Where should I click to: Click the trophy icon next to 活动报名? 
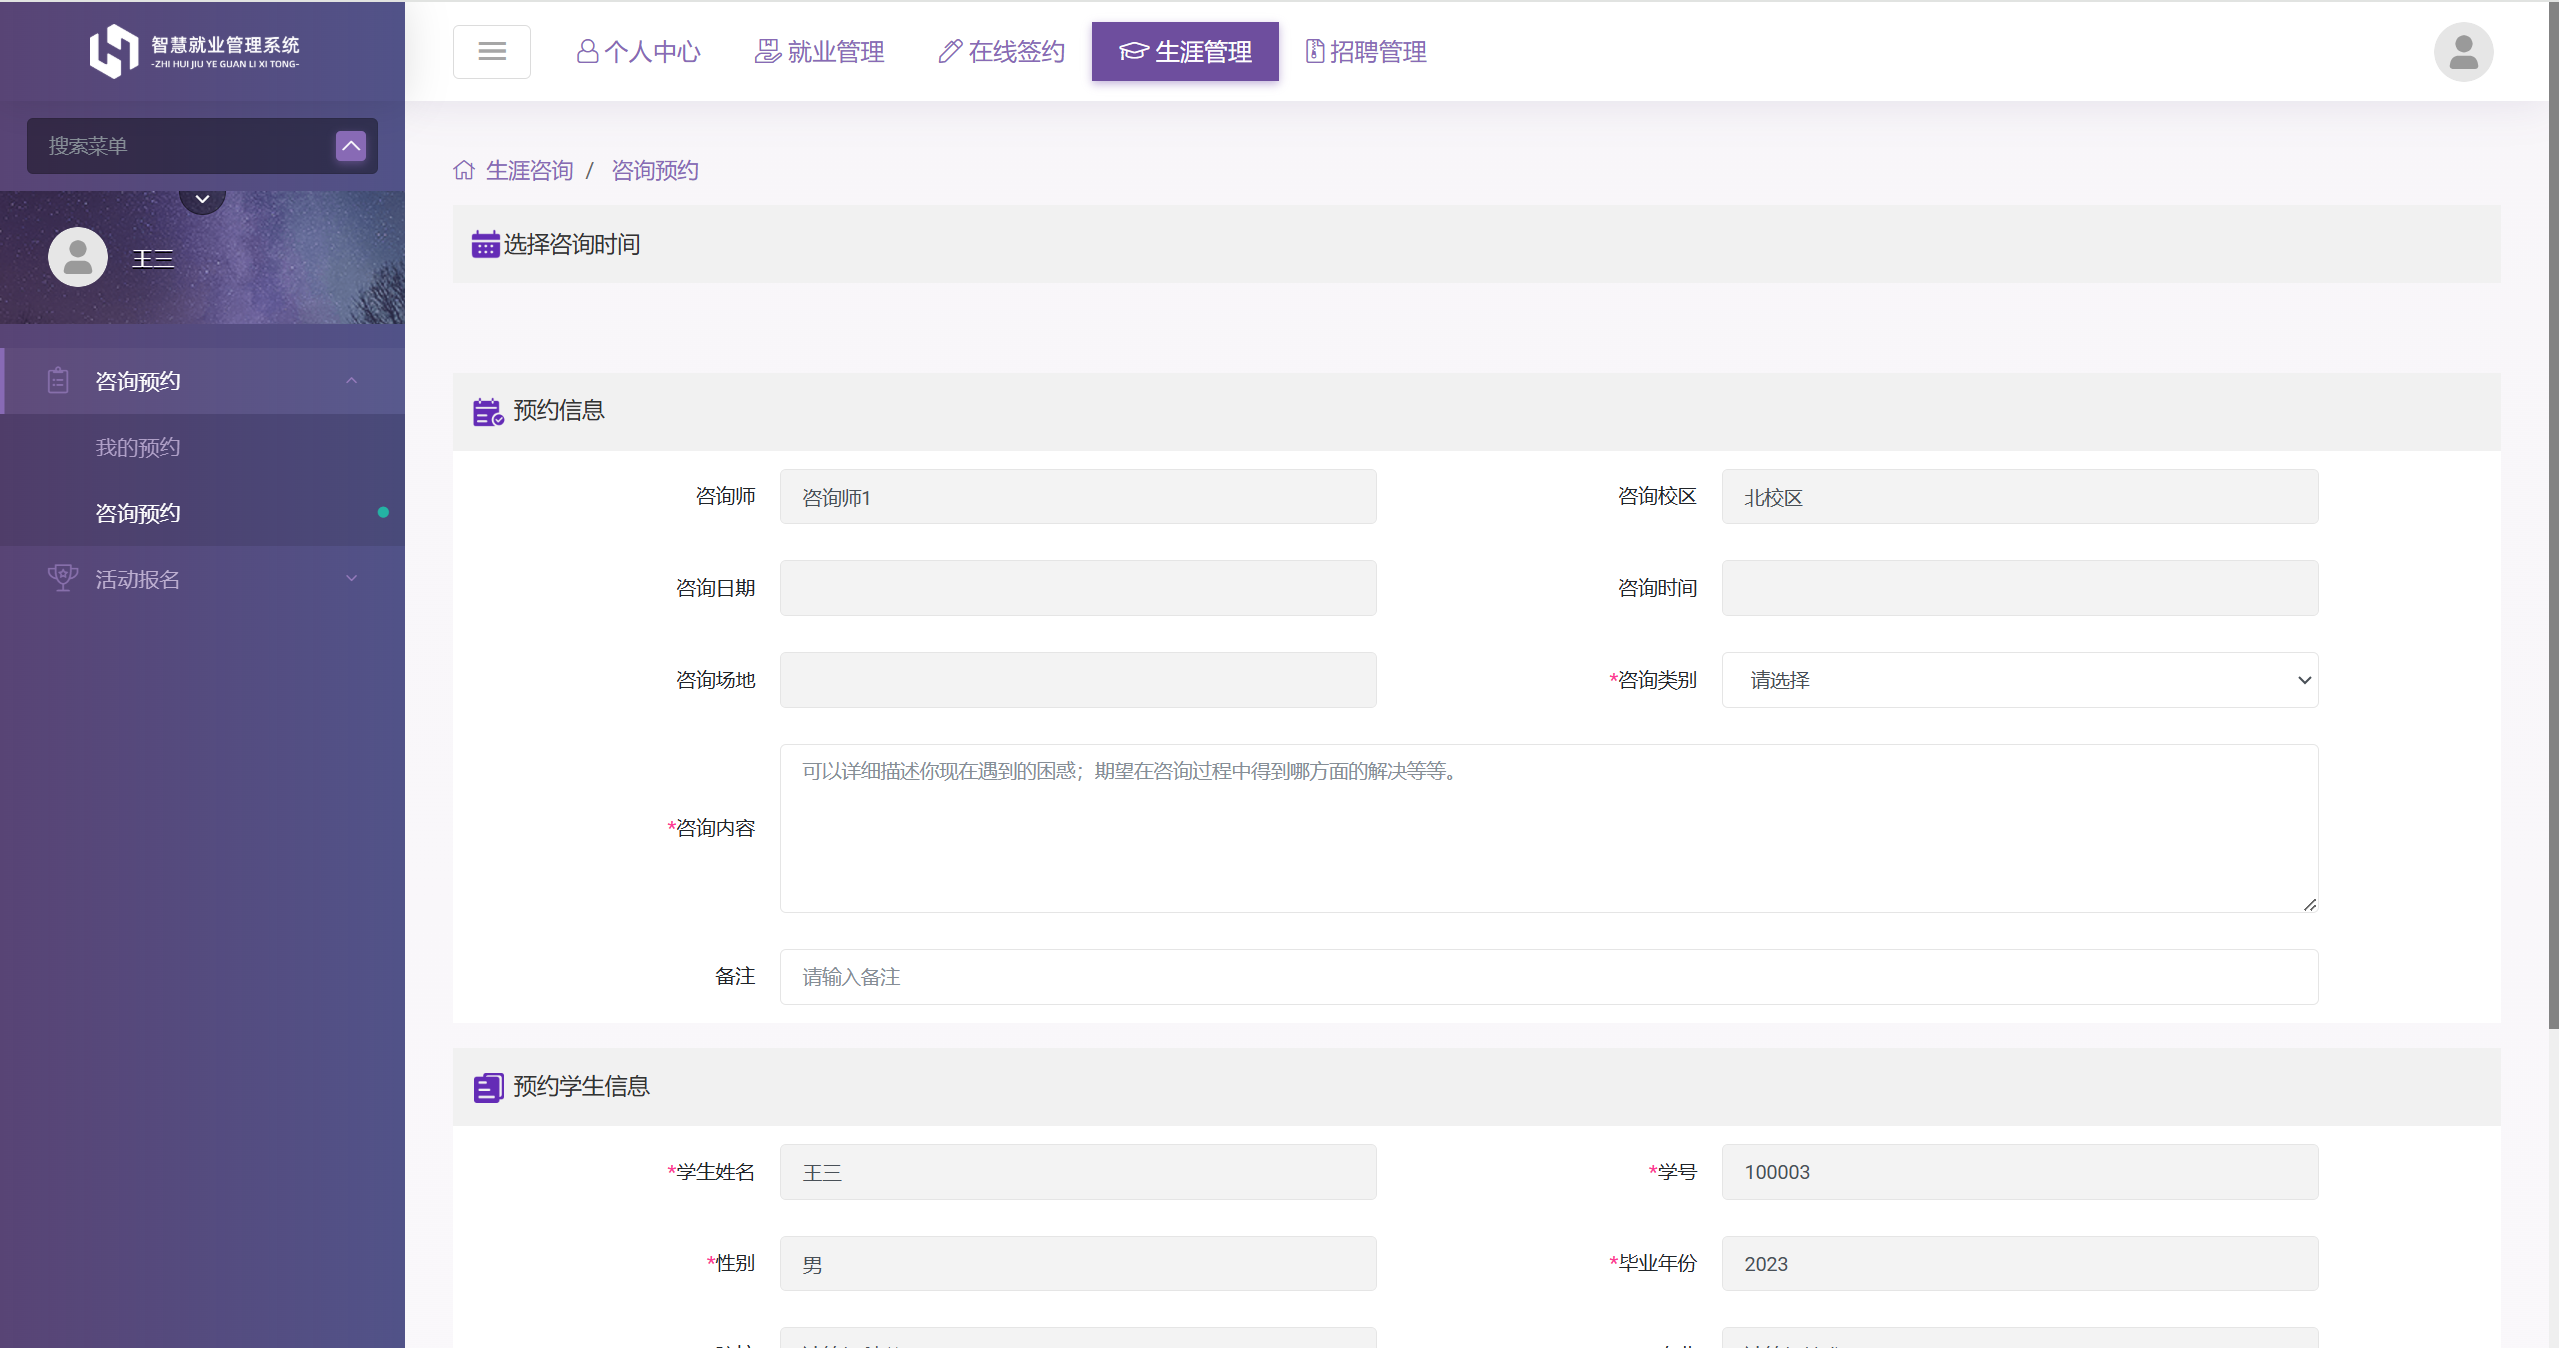(x=62, y=578)
